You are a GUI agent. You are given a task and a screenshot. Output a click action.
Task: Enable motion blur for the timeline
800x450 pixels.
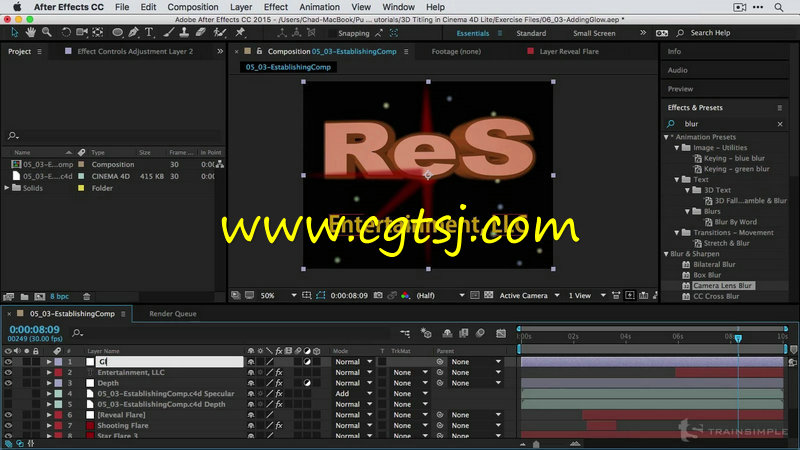[x=481, y=333]
